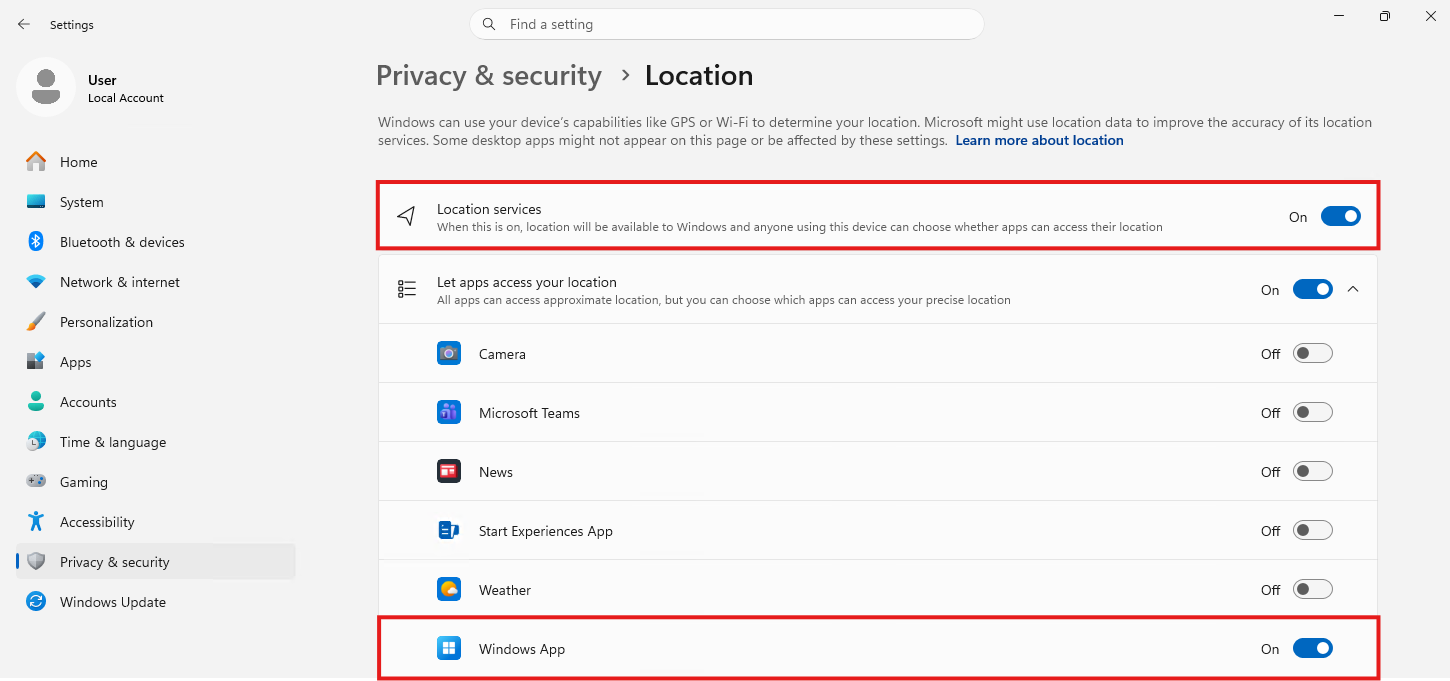Screen dimensions: 1450x681
Task: Click the Weather app icon
Action: (449, 589)
